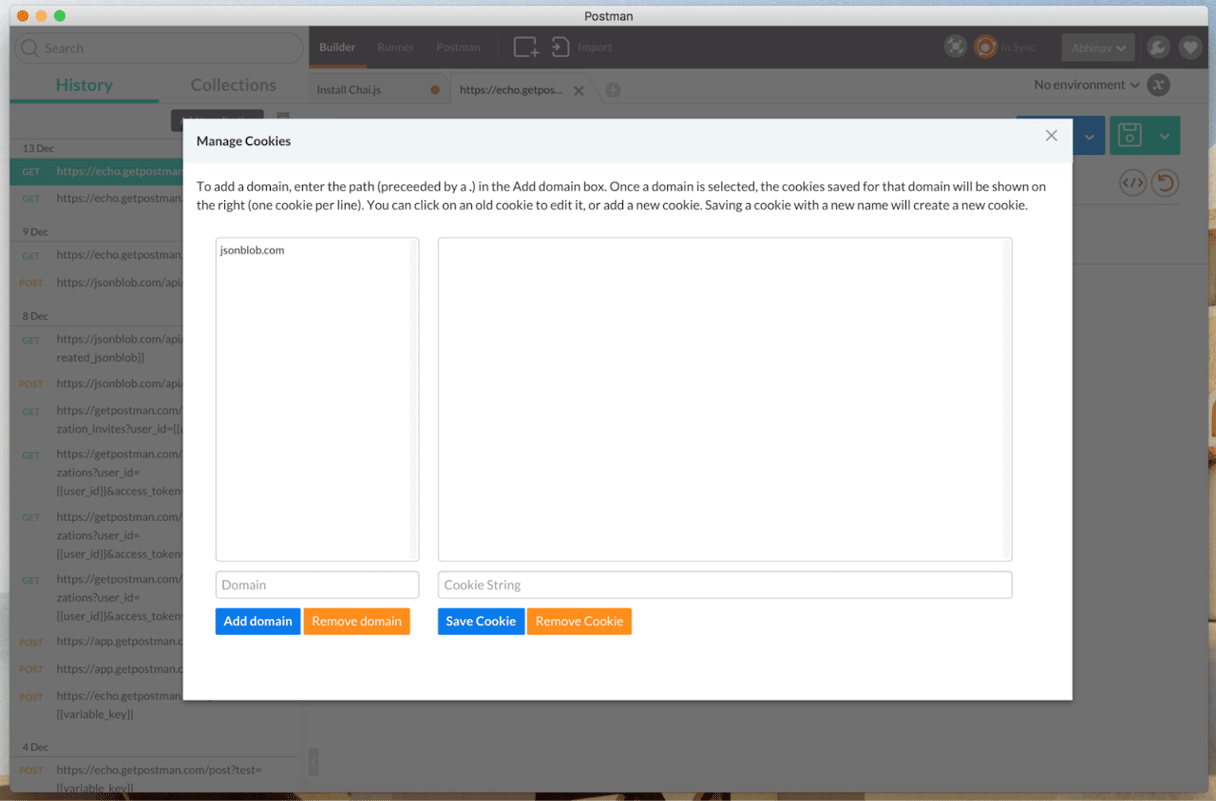
Task: Focus the Cookie String input field
Action: (724, 585)
